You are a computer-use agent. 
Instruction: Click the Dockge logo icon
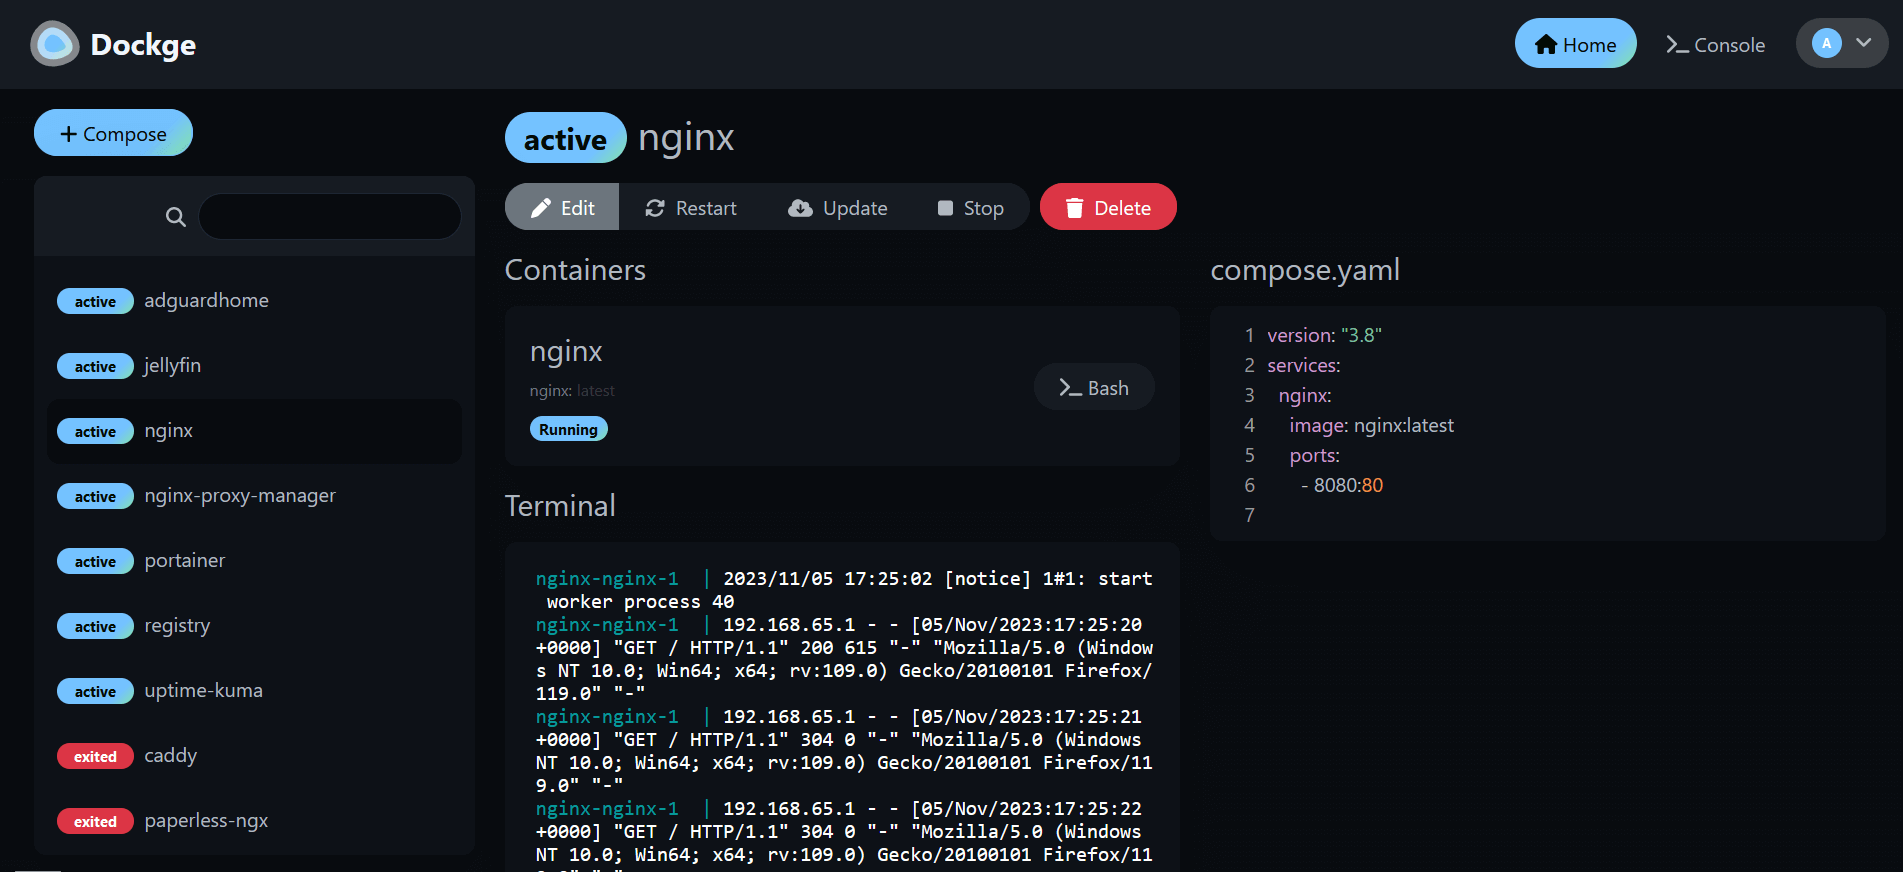54,44
